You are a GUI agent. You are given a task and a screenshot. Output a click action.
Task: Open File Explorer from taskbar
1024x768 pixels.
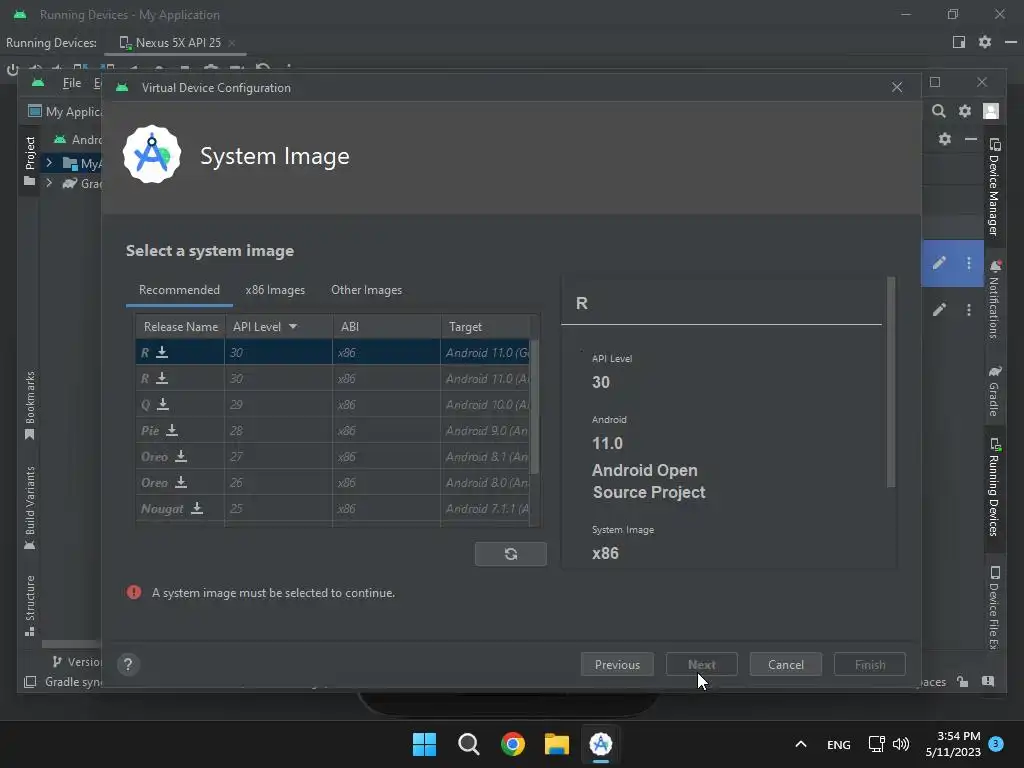(x=557, y=744)
